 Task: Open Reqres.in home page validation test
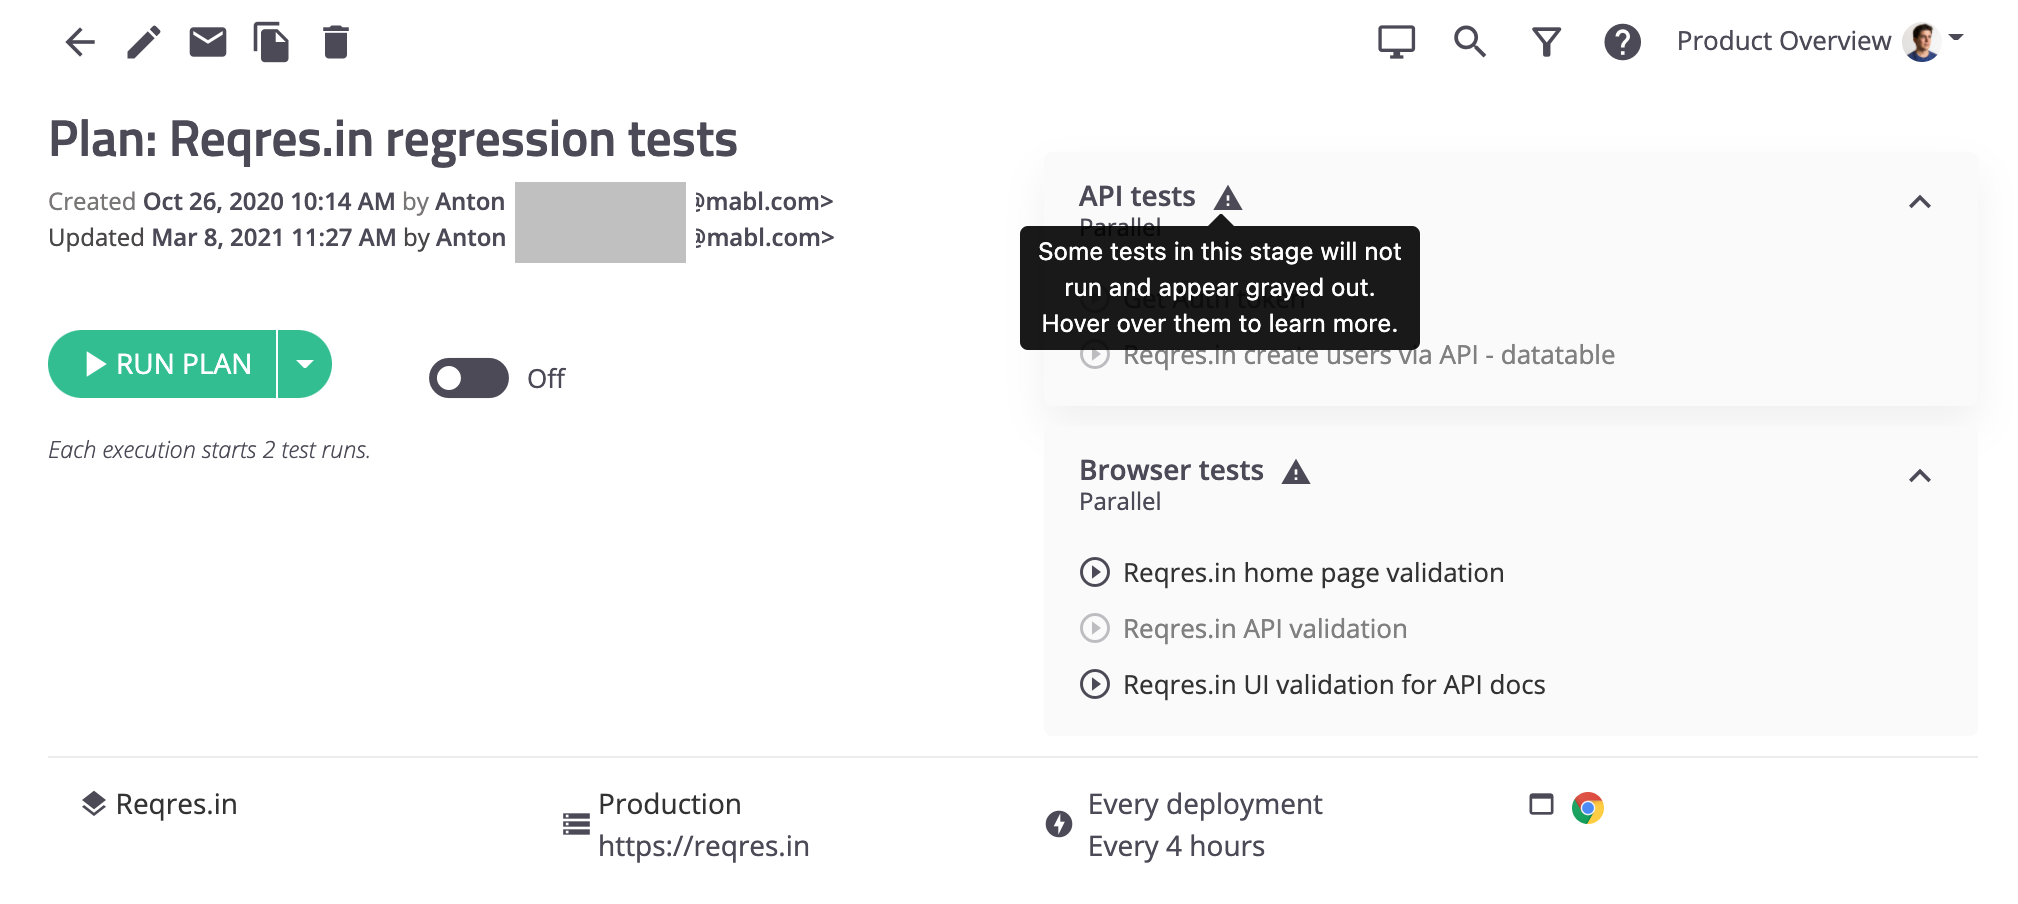pos(1313,573)
